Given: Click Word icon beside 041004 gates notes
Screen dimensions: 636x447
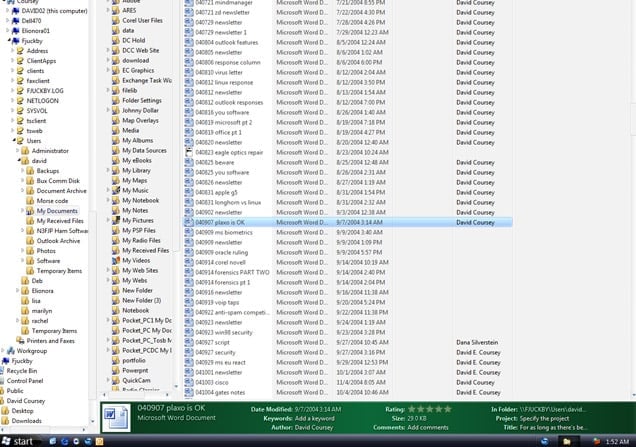Looking at the screenshot, I should 189,392.
